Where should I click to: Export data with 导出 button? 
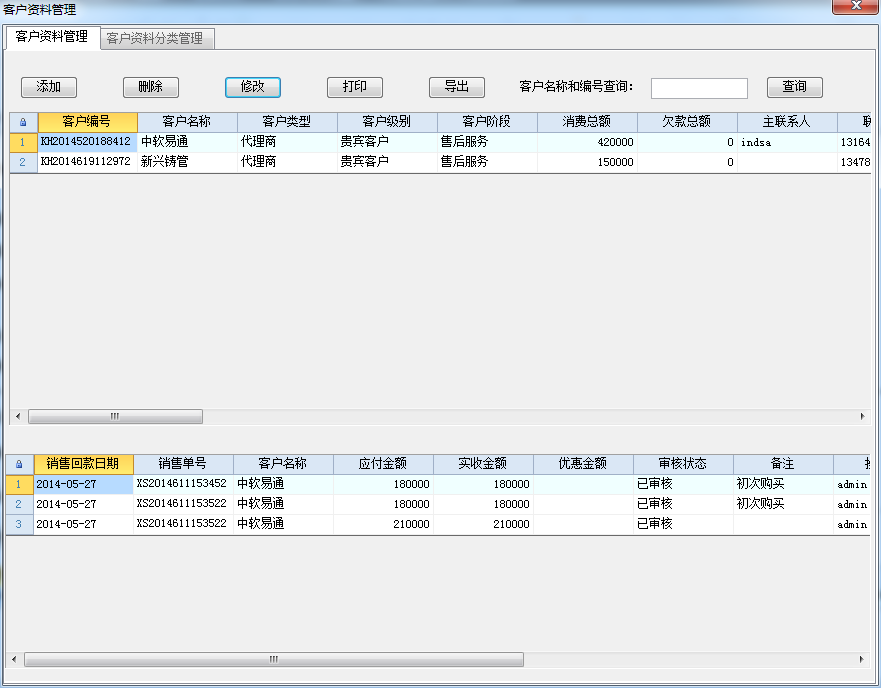click(x=456, y=87)
